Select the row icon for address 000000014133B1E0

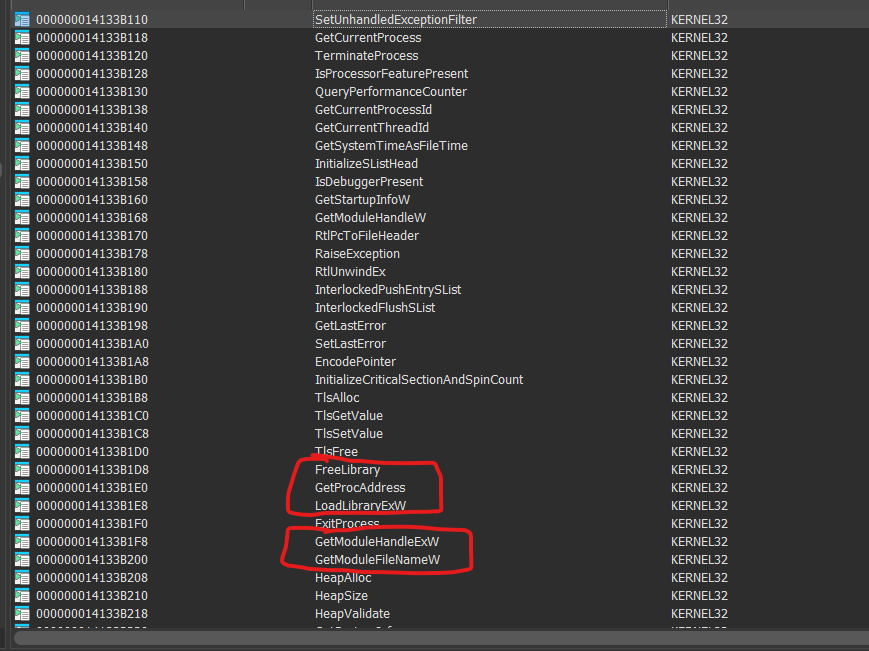pyautogui.click(x=22, y=487)
